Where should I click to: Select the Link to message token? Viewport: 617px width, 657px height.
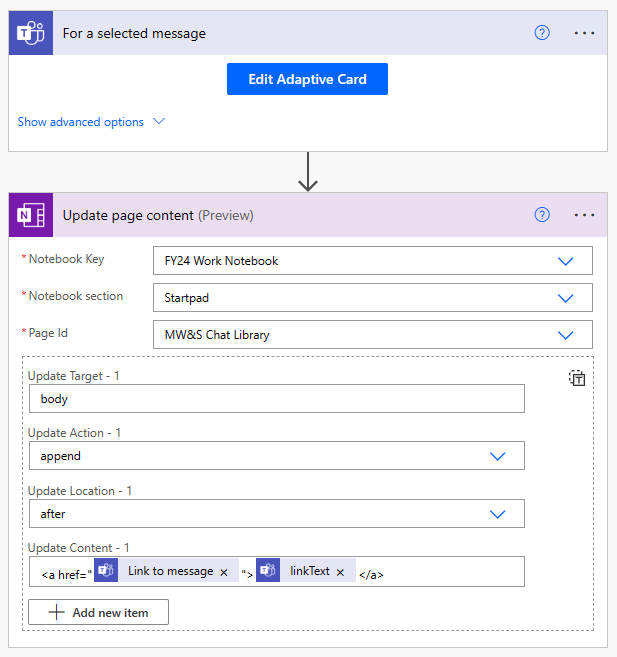168,572
